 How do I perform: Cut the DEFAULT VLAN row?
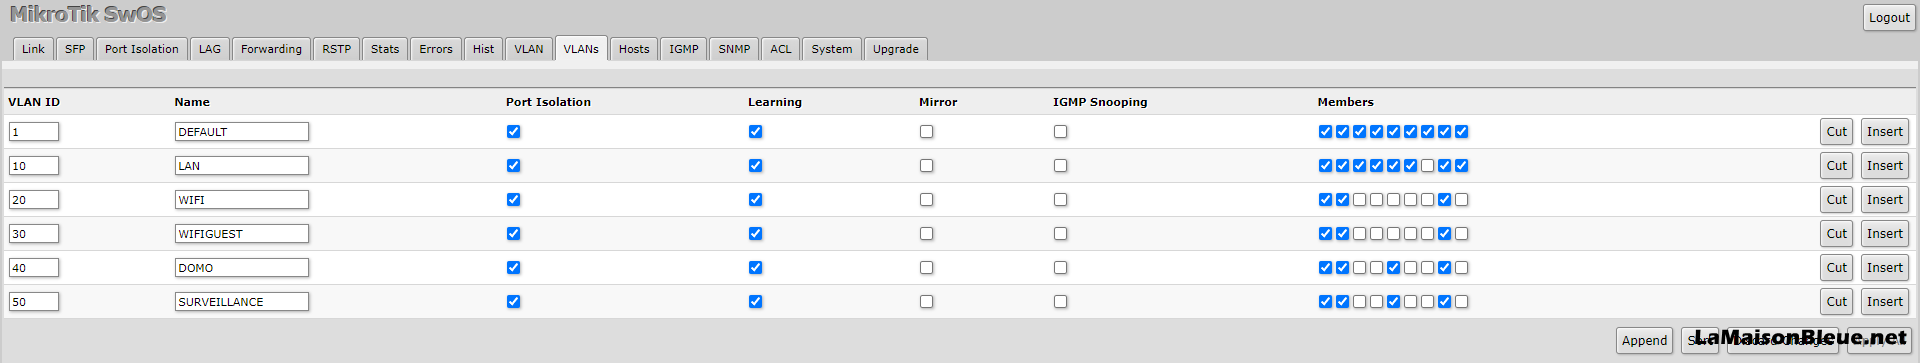1836,132
